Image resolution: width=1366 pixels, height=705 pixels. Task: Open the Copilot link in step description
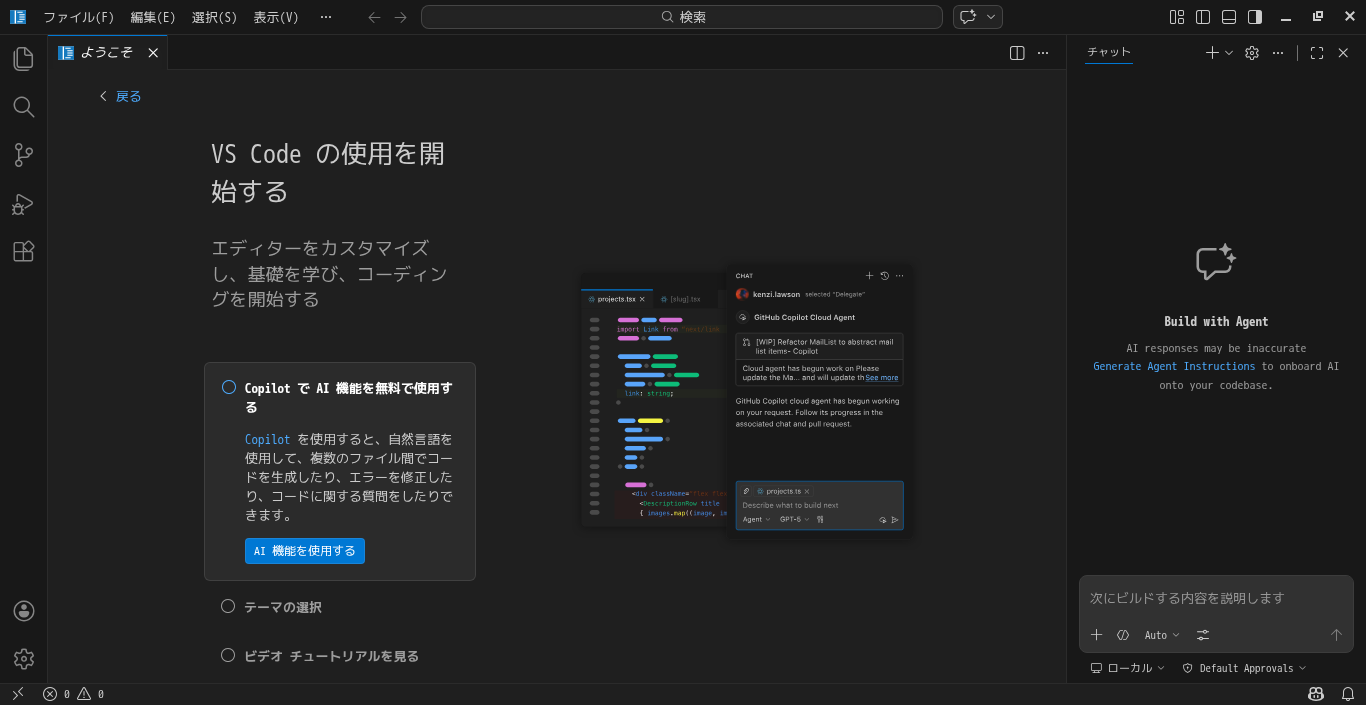(268, 439)
